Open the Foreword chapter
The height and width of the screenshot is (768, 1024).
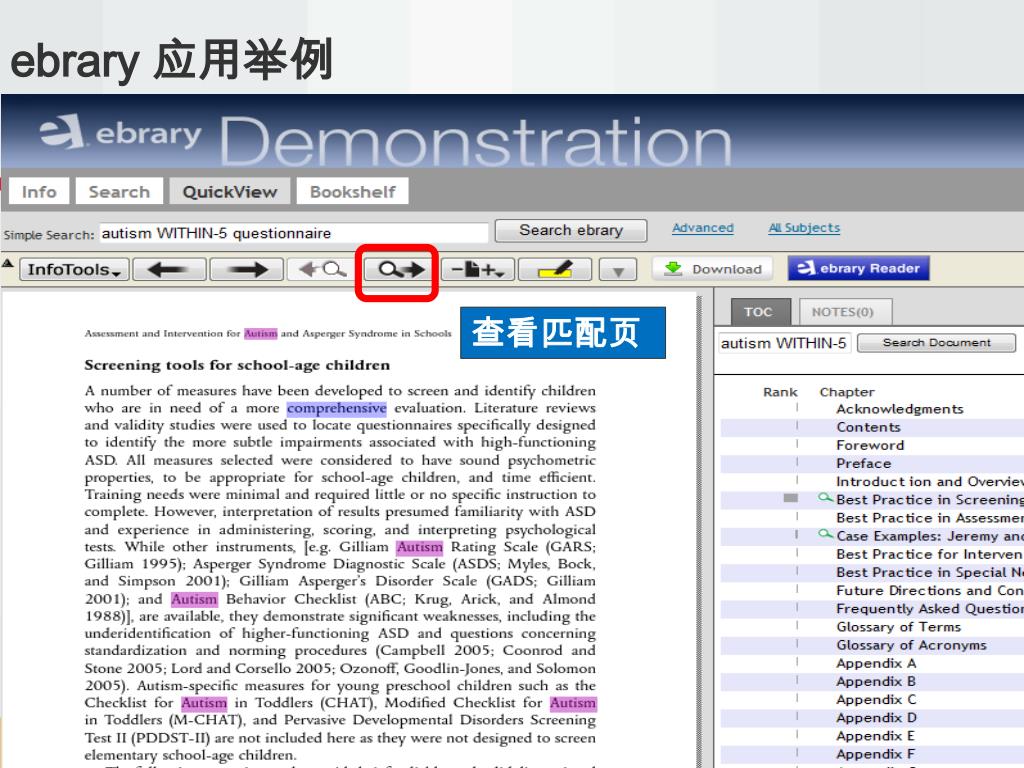pos(870,445)
